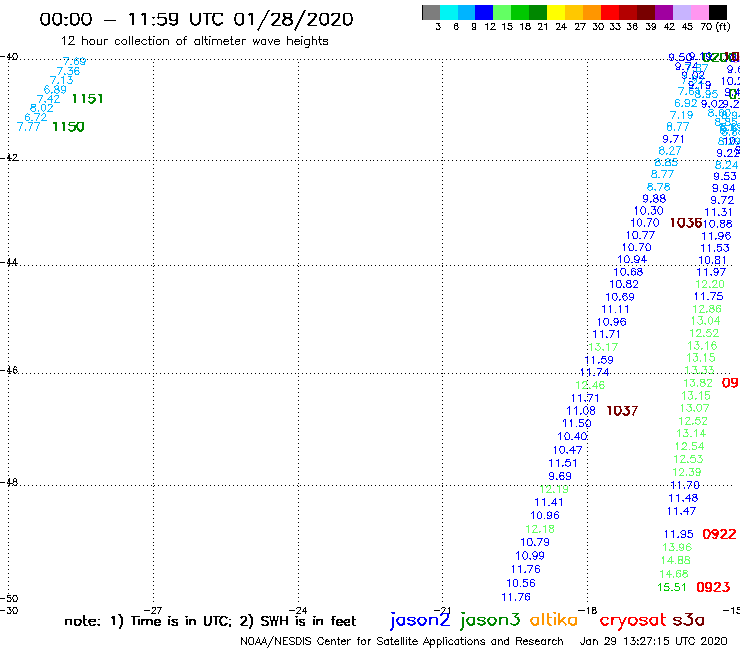Click the wave height value 12.46
This screenshot has height=650, width=740.
tap(590, 385)
